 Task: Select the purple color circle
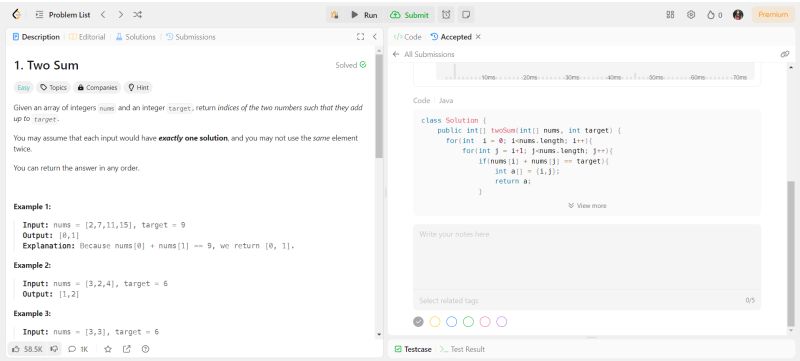[x=502, y=322]
